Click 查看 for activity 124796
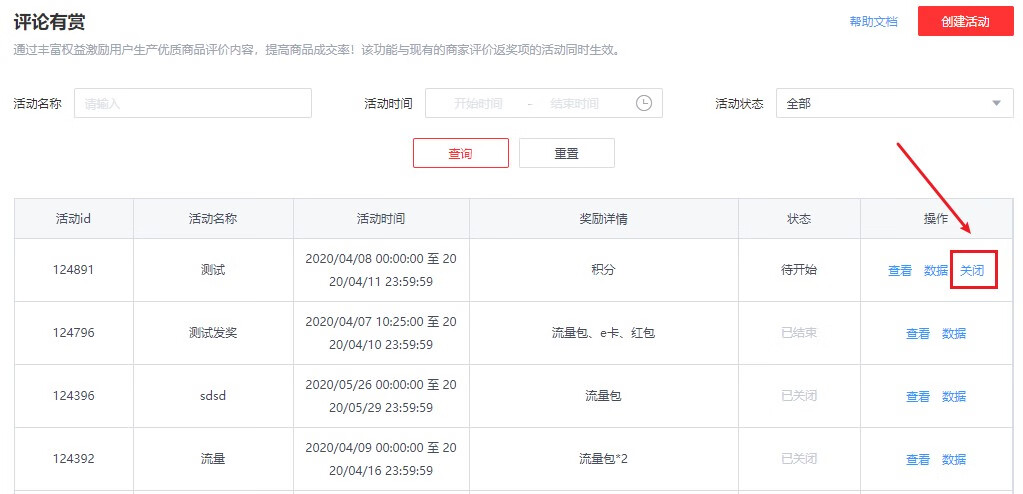 click(918, 333)
